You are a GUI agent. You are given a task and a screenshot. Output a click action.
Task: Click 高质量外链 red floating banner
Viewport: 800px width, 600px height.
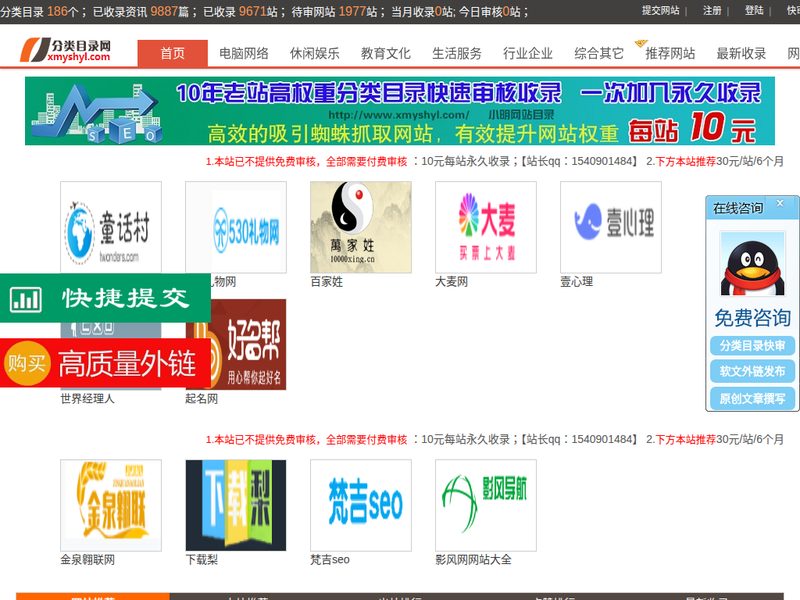(x=105, y=363)
